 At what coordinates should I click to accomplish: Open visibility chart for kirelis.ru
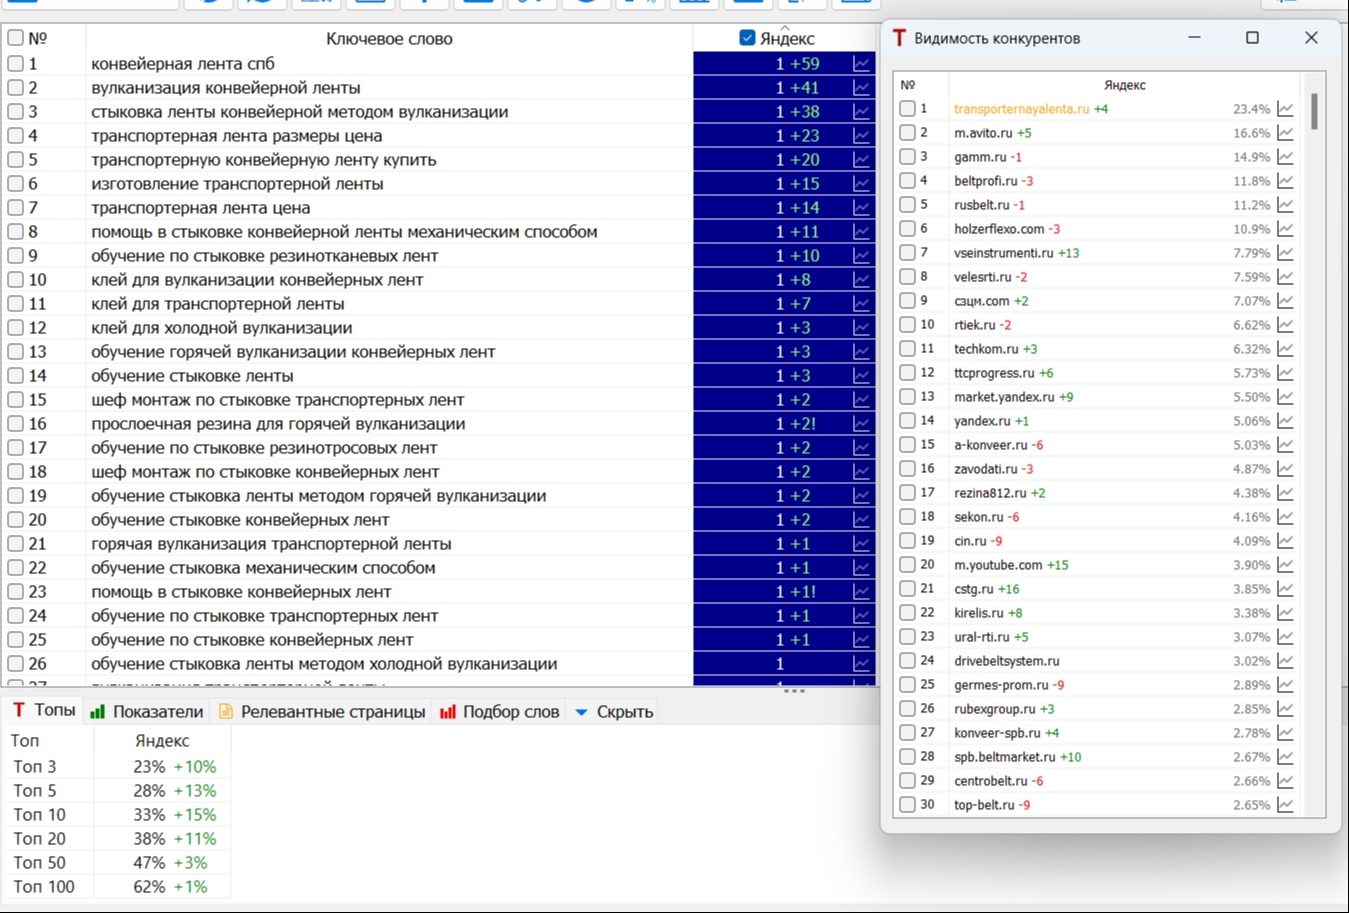[x=1286, y=613]
